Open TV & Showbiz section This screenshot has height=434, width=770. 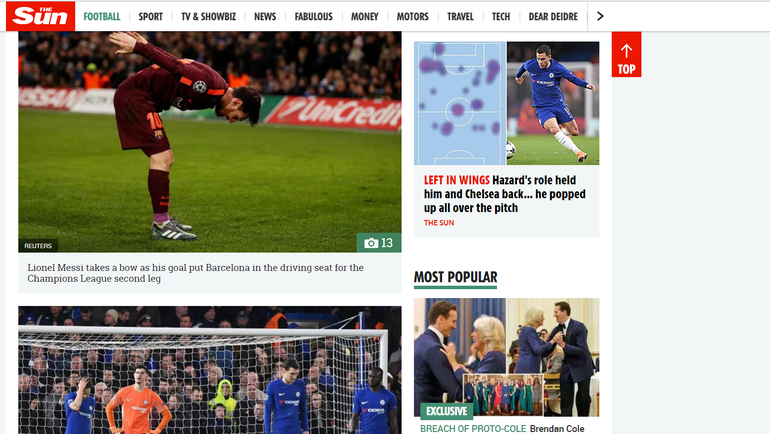tap(208, 17)
